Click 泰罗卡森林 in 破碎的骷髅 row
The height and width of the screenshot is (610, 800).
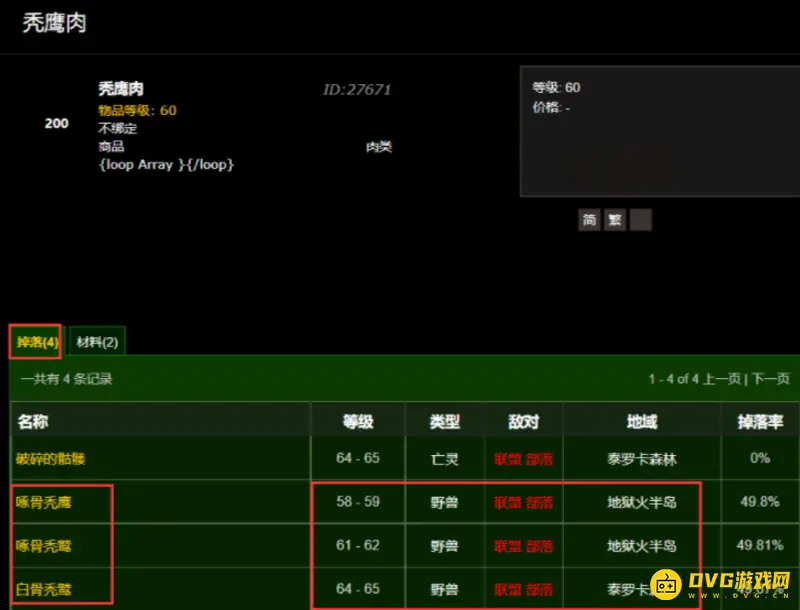642,459
